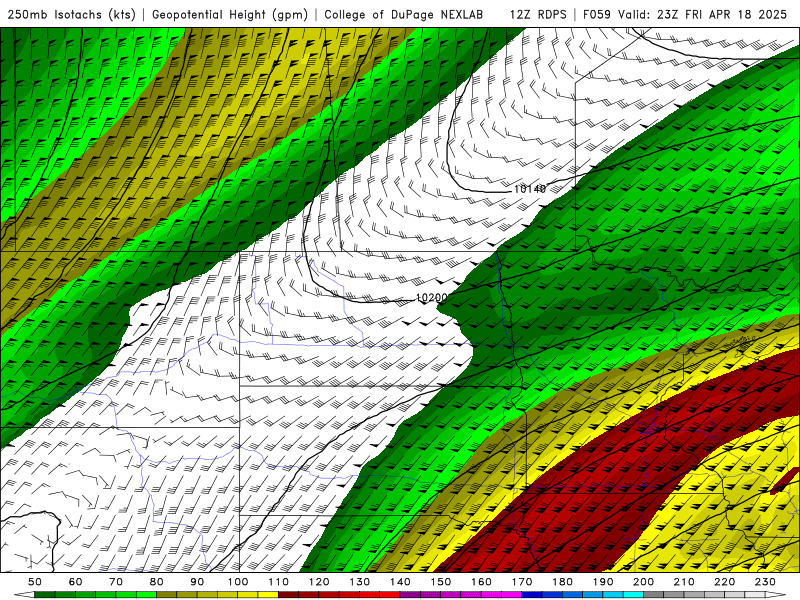Click the 80 knot legend value
Image resolution: width=800 pixels, height=600 pixels.
[x=157, y=582]
